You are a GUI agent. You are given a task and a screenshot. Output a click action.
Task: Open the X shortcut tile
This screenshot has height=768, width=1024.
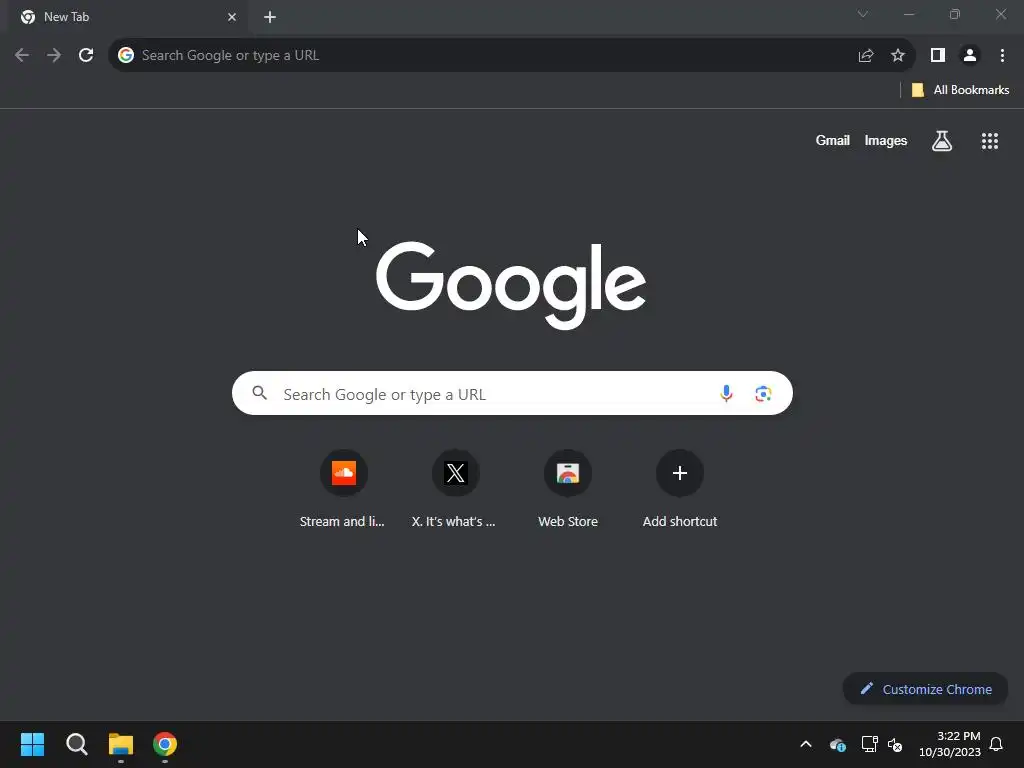point(455,488)
